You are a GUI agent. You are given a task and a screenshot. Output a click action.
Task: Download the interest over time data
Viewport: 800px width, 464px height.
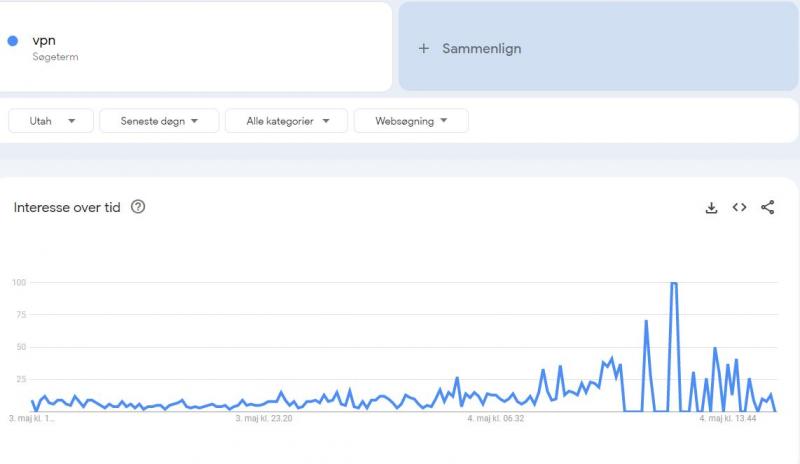click(711, 208)
